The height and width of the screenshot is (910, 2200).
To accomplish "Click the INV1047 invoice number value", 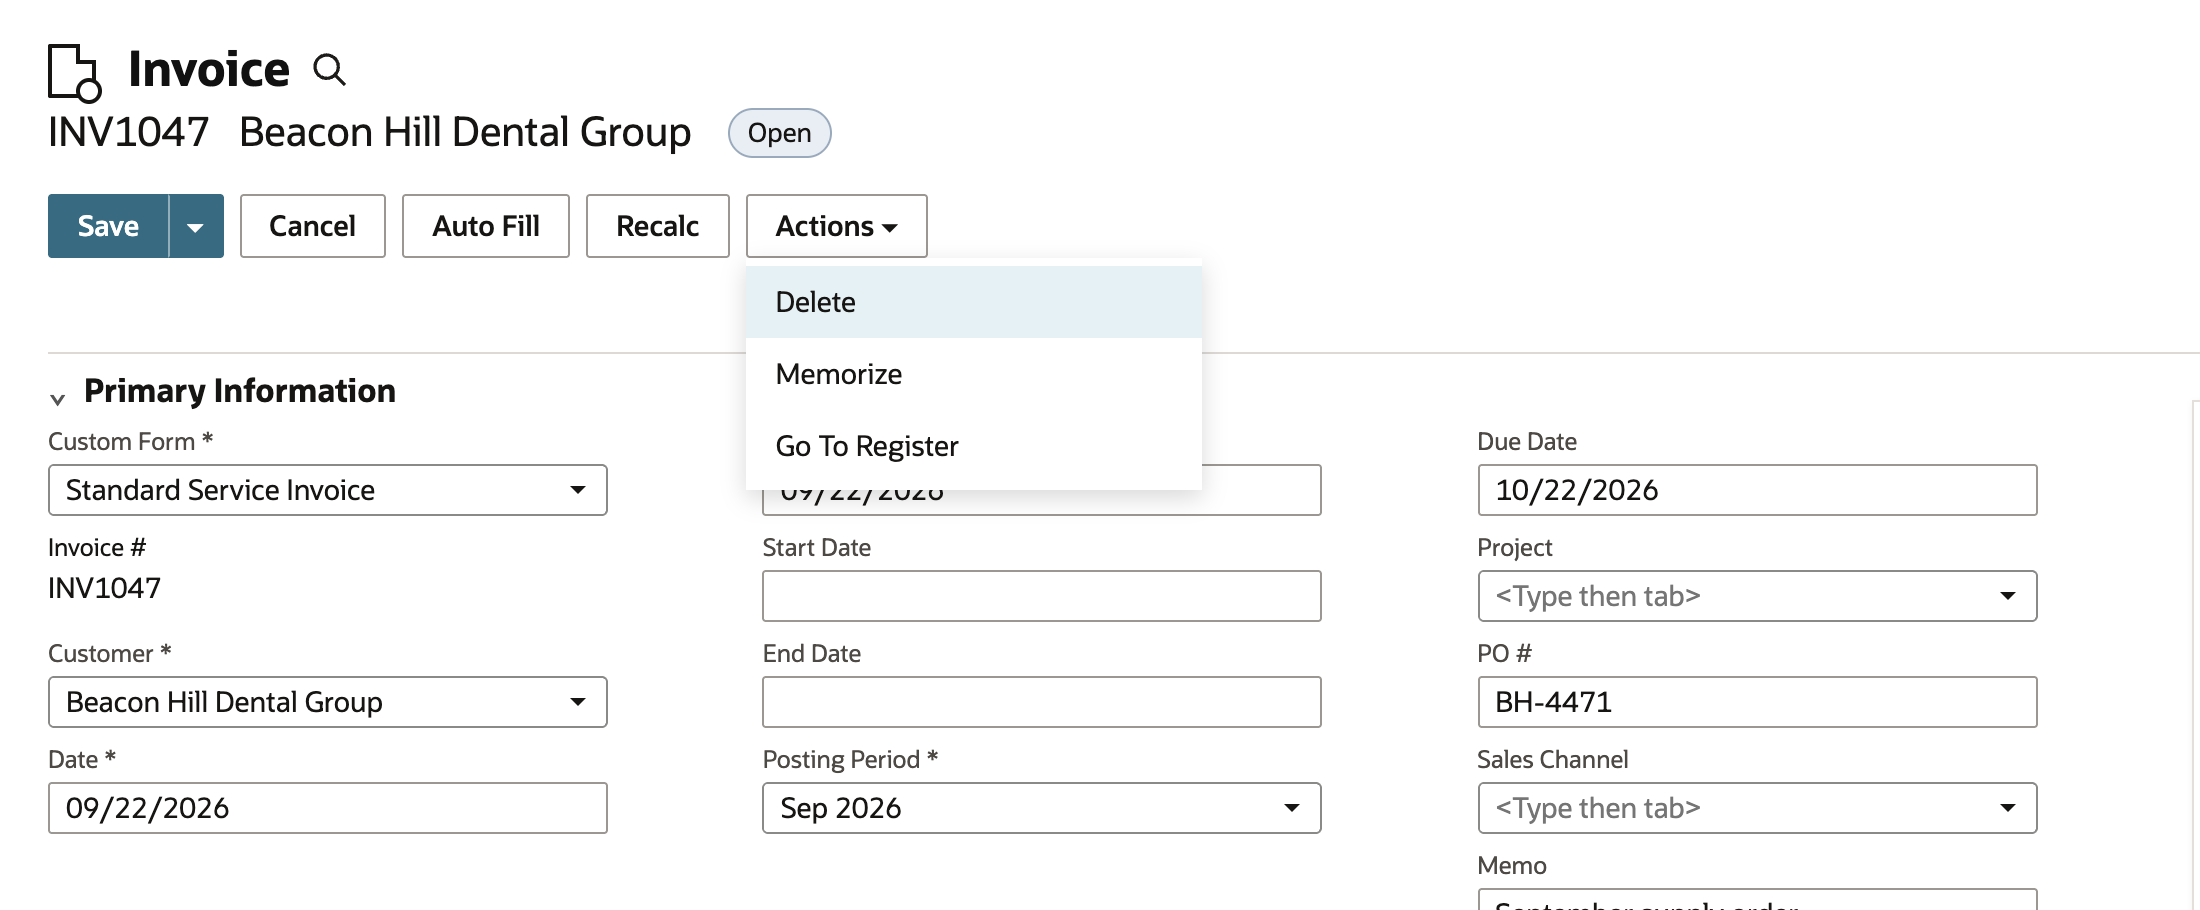I will coord(105,588).
